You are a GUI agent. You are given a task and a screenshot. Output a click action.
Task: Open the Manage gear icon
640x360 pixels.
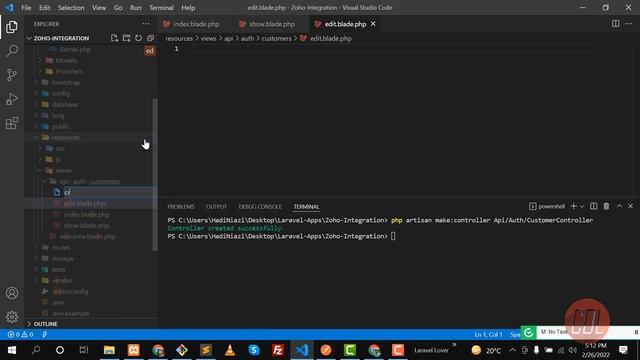[x=12, y=317]
